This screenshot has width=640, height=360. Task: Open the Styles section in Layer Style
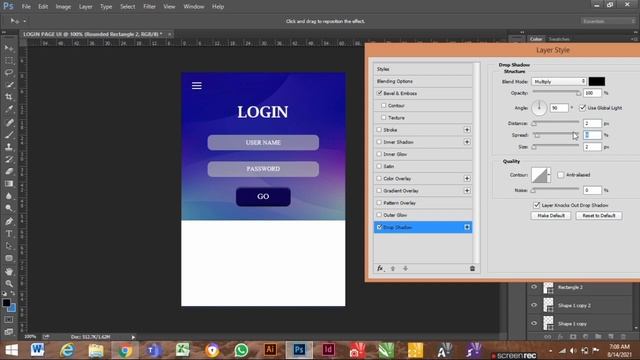[x=423, y=69]
